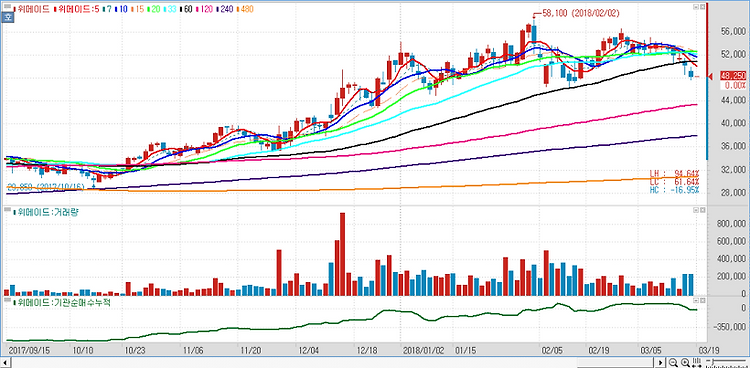Image resolution: width=750 pixels, height=368 pixels.
Task: Click the HC : -16.95% value
Action: coord(674,190)
